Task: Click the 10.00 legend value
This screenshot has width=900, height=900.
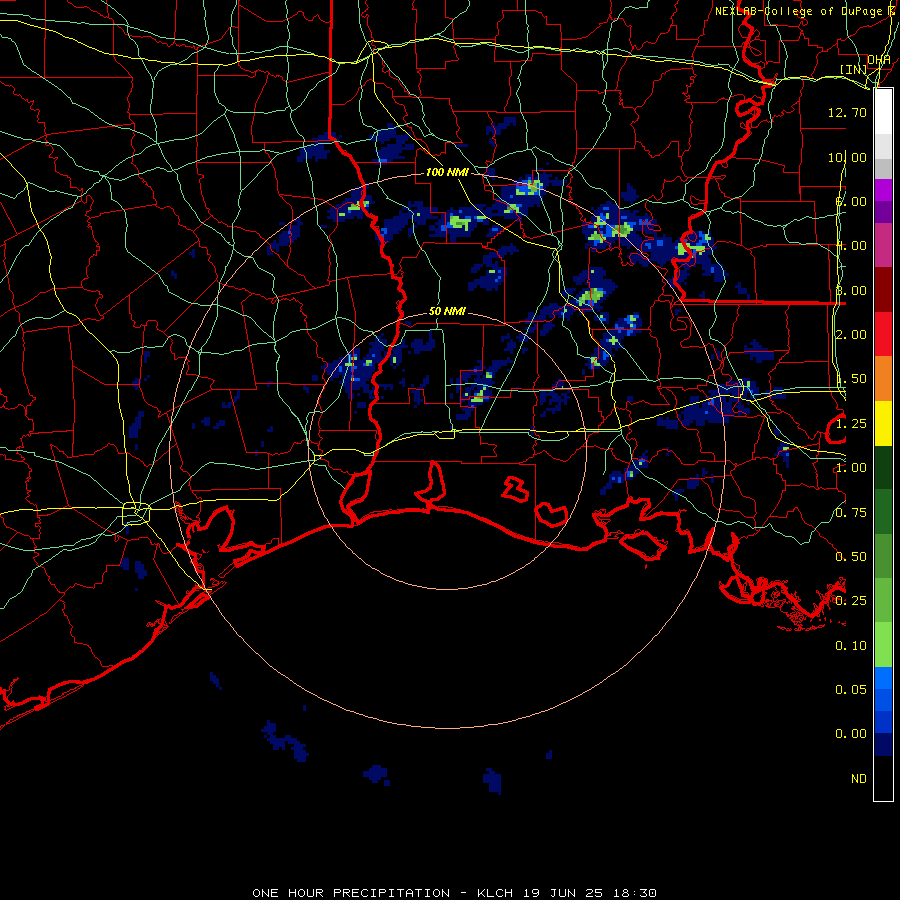Action: (x=847, y=157)
